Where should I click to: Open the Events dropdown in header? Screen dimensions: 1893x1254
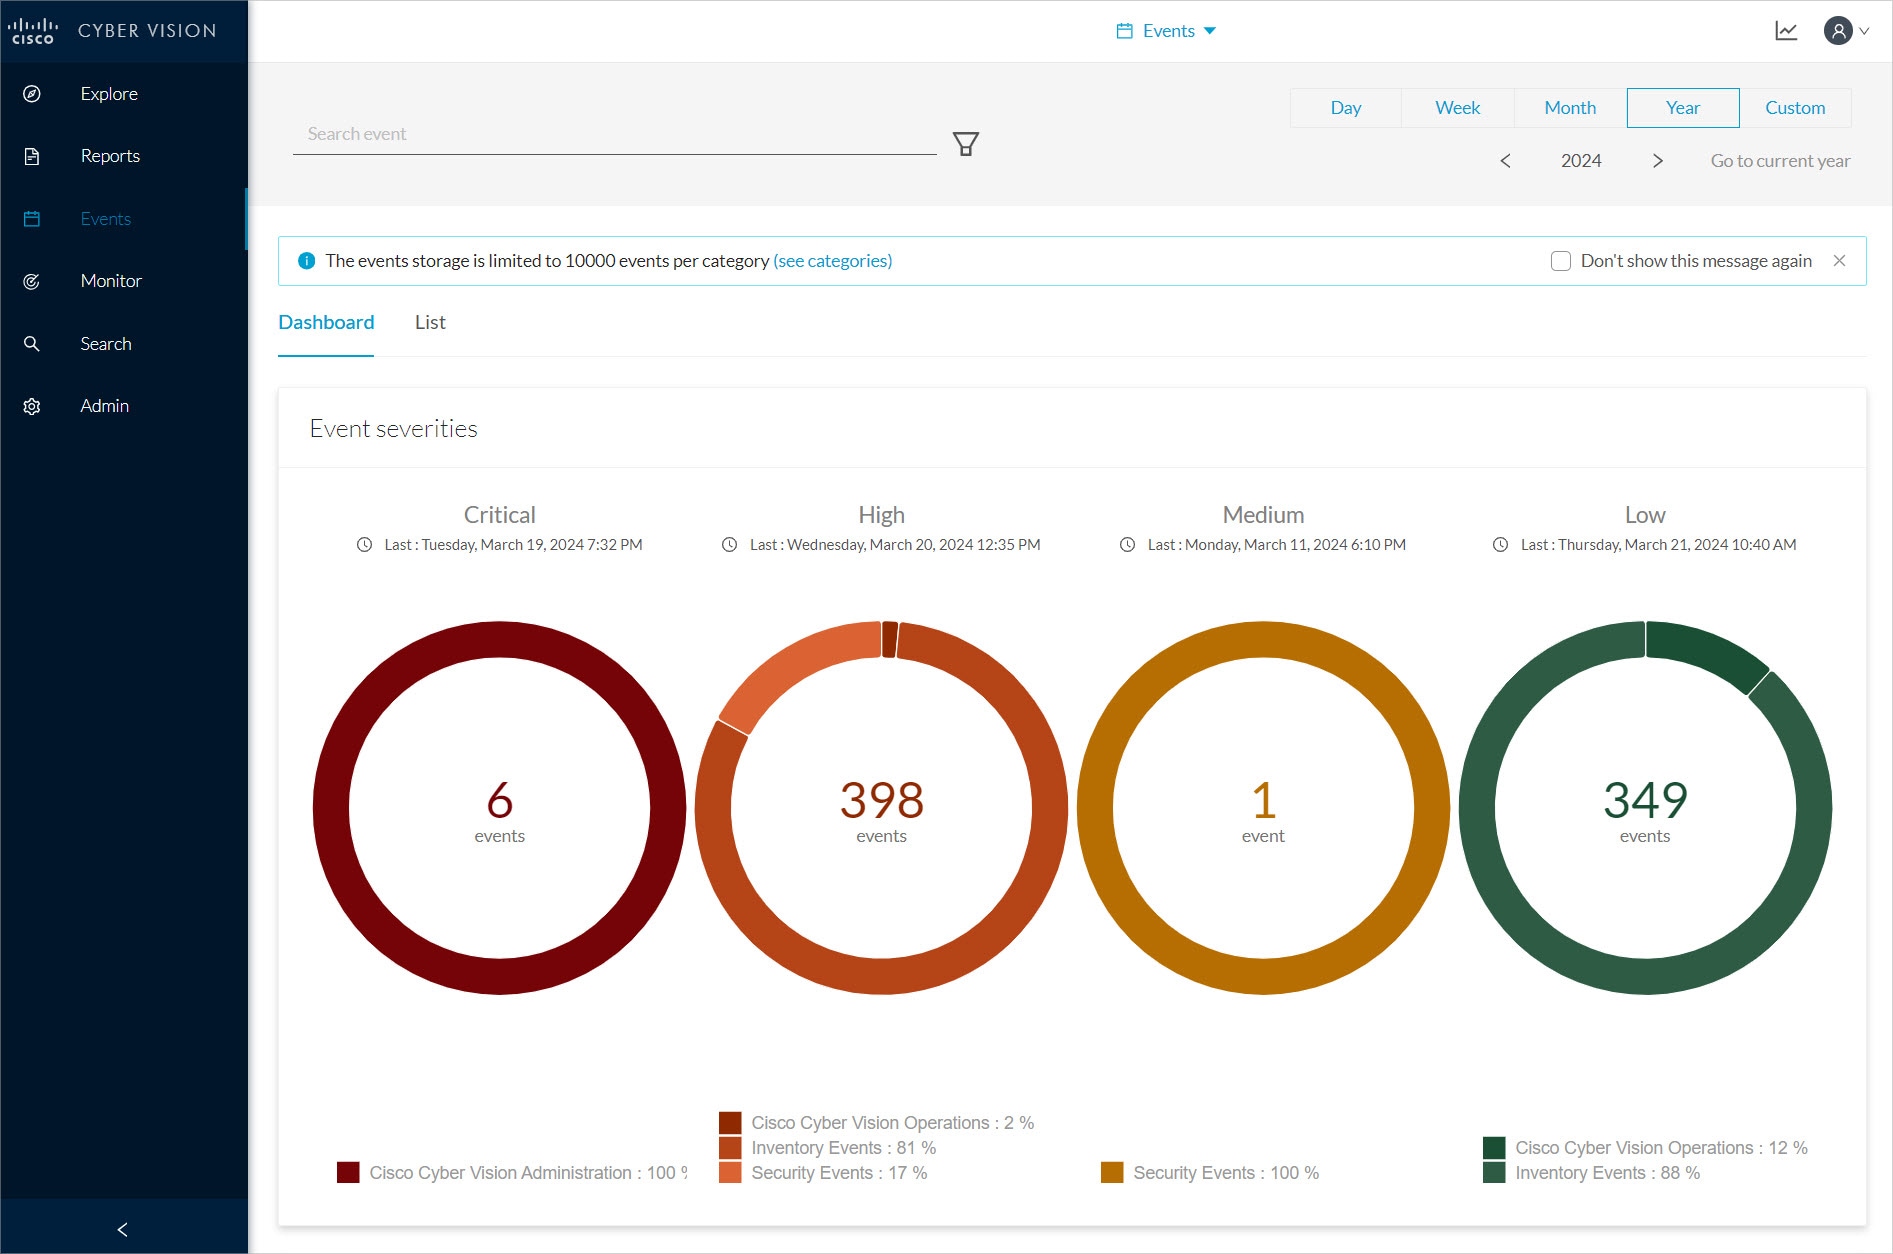[1166, 31]
